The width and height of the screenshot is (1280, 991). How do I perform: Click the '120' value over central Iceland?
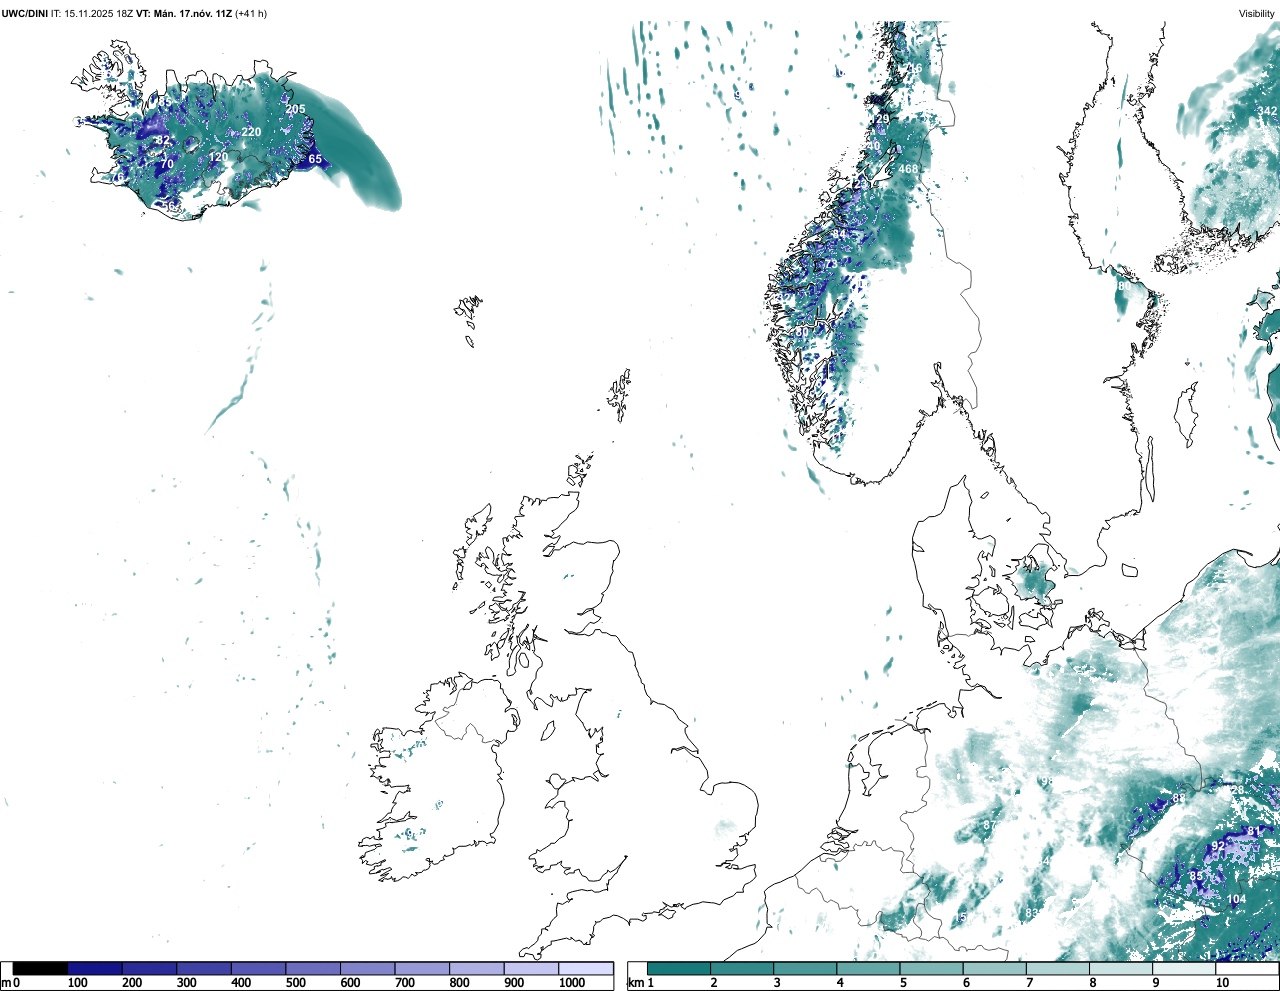(218, 157)
